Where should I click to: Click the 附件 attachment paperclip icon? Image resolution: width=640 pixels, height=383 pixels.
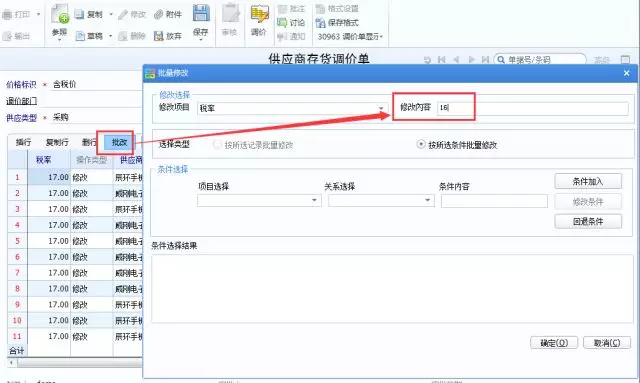(x=158, y=15)
